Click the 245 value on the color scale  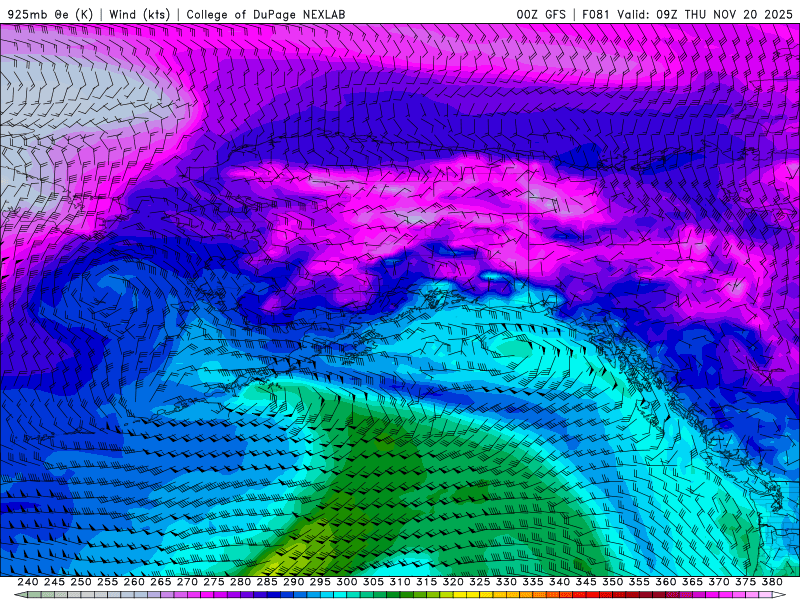pos(54,582)
